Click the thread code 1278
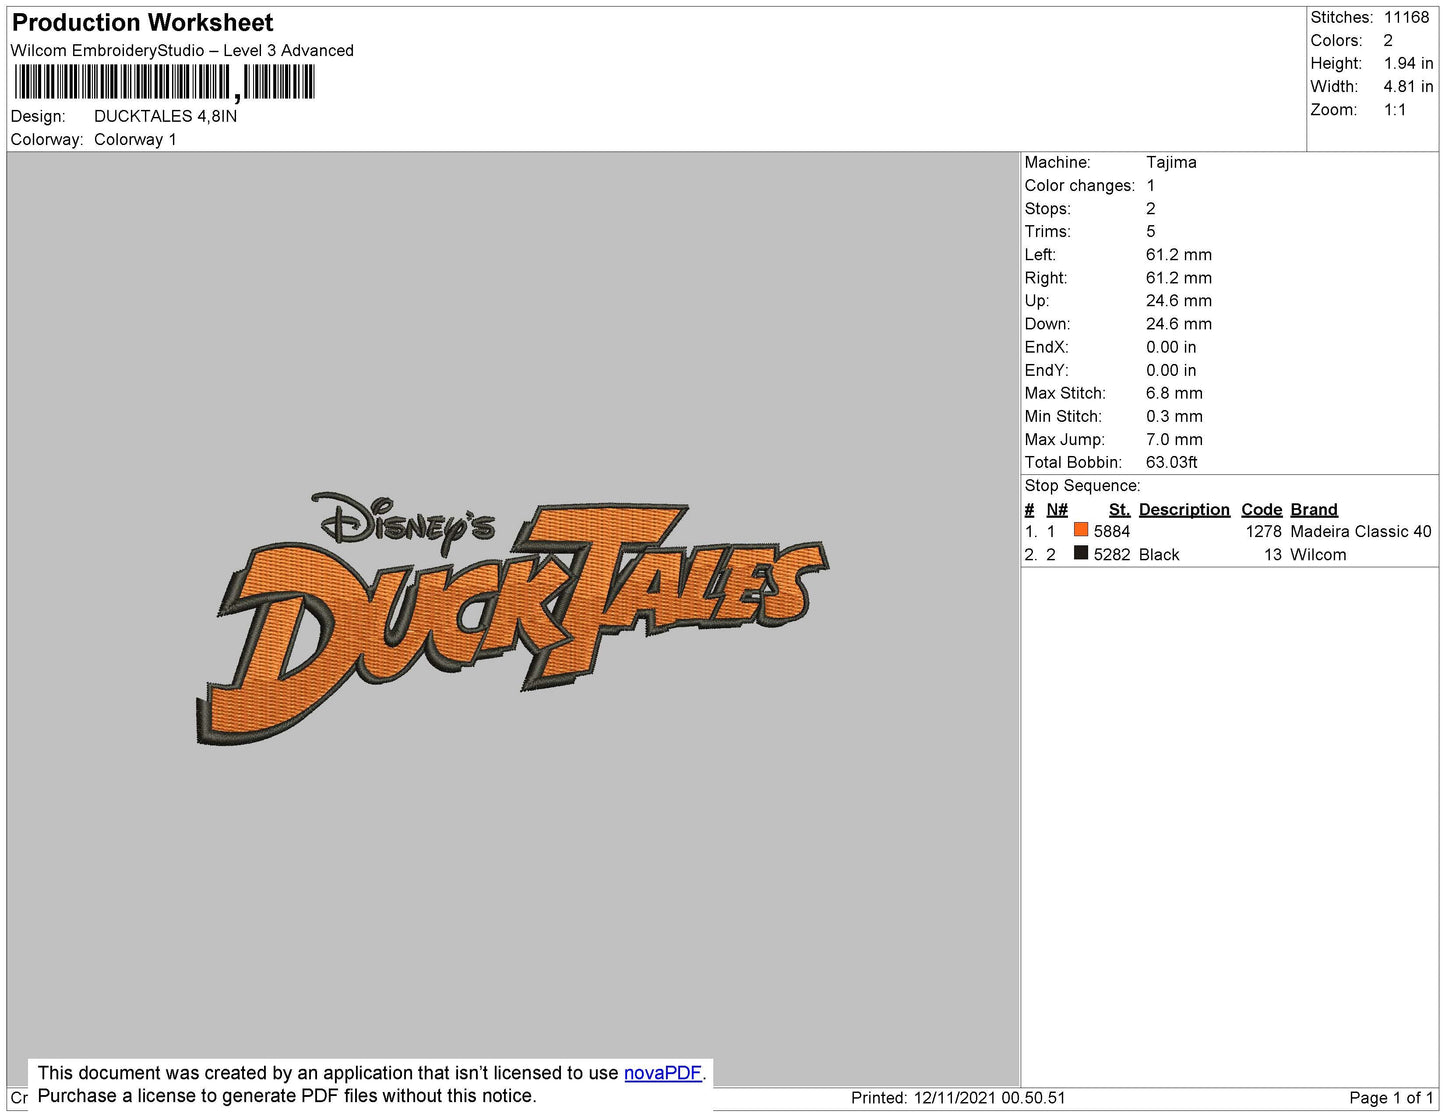 pyautogui.click(x=1264, y=531)
